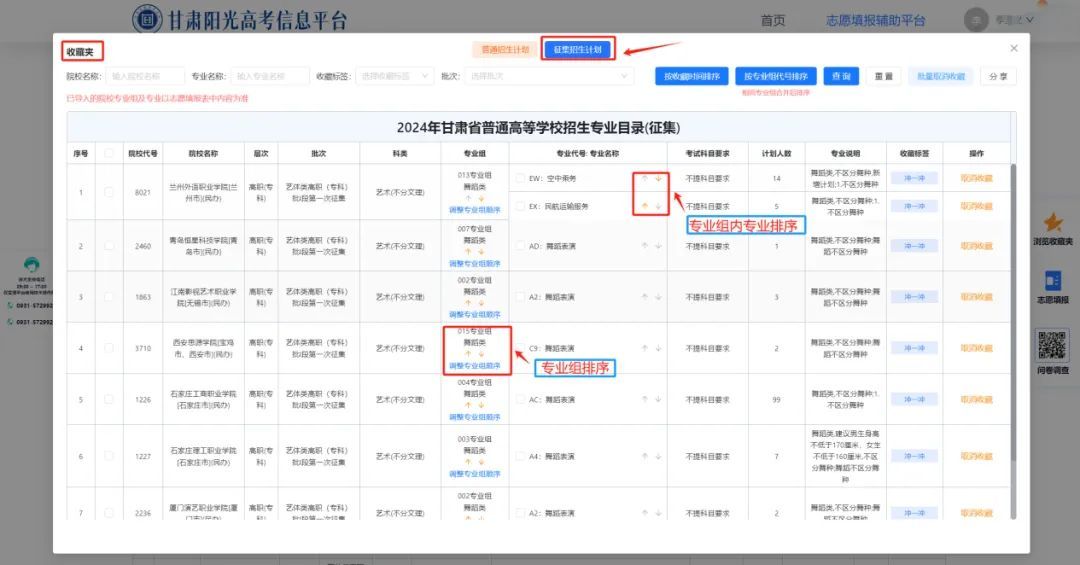Tick the EW 空中乘务 major checkbox

(520, 178)
